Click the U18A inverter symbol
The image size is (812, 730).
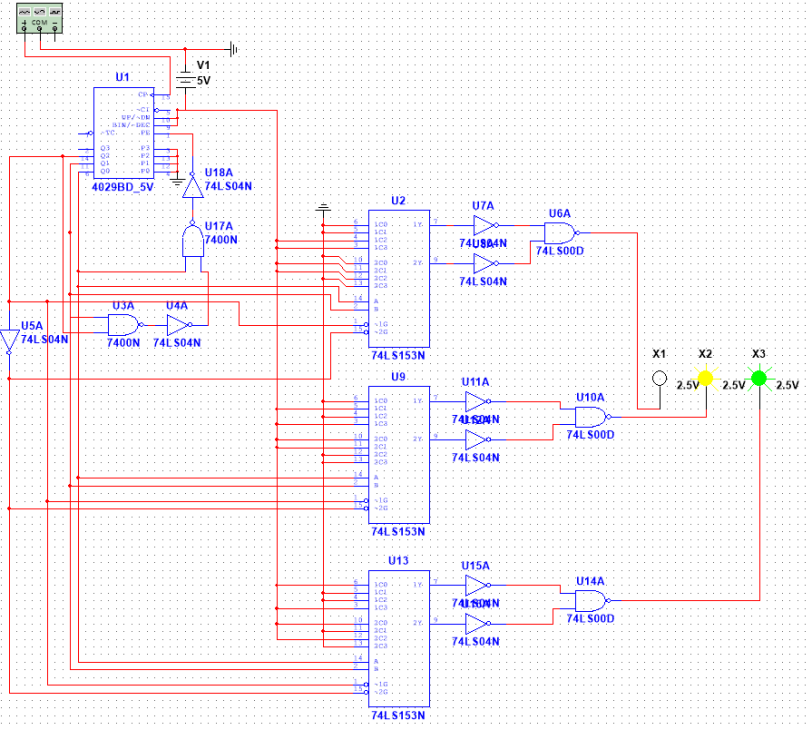(x=193, y=186)
